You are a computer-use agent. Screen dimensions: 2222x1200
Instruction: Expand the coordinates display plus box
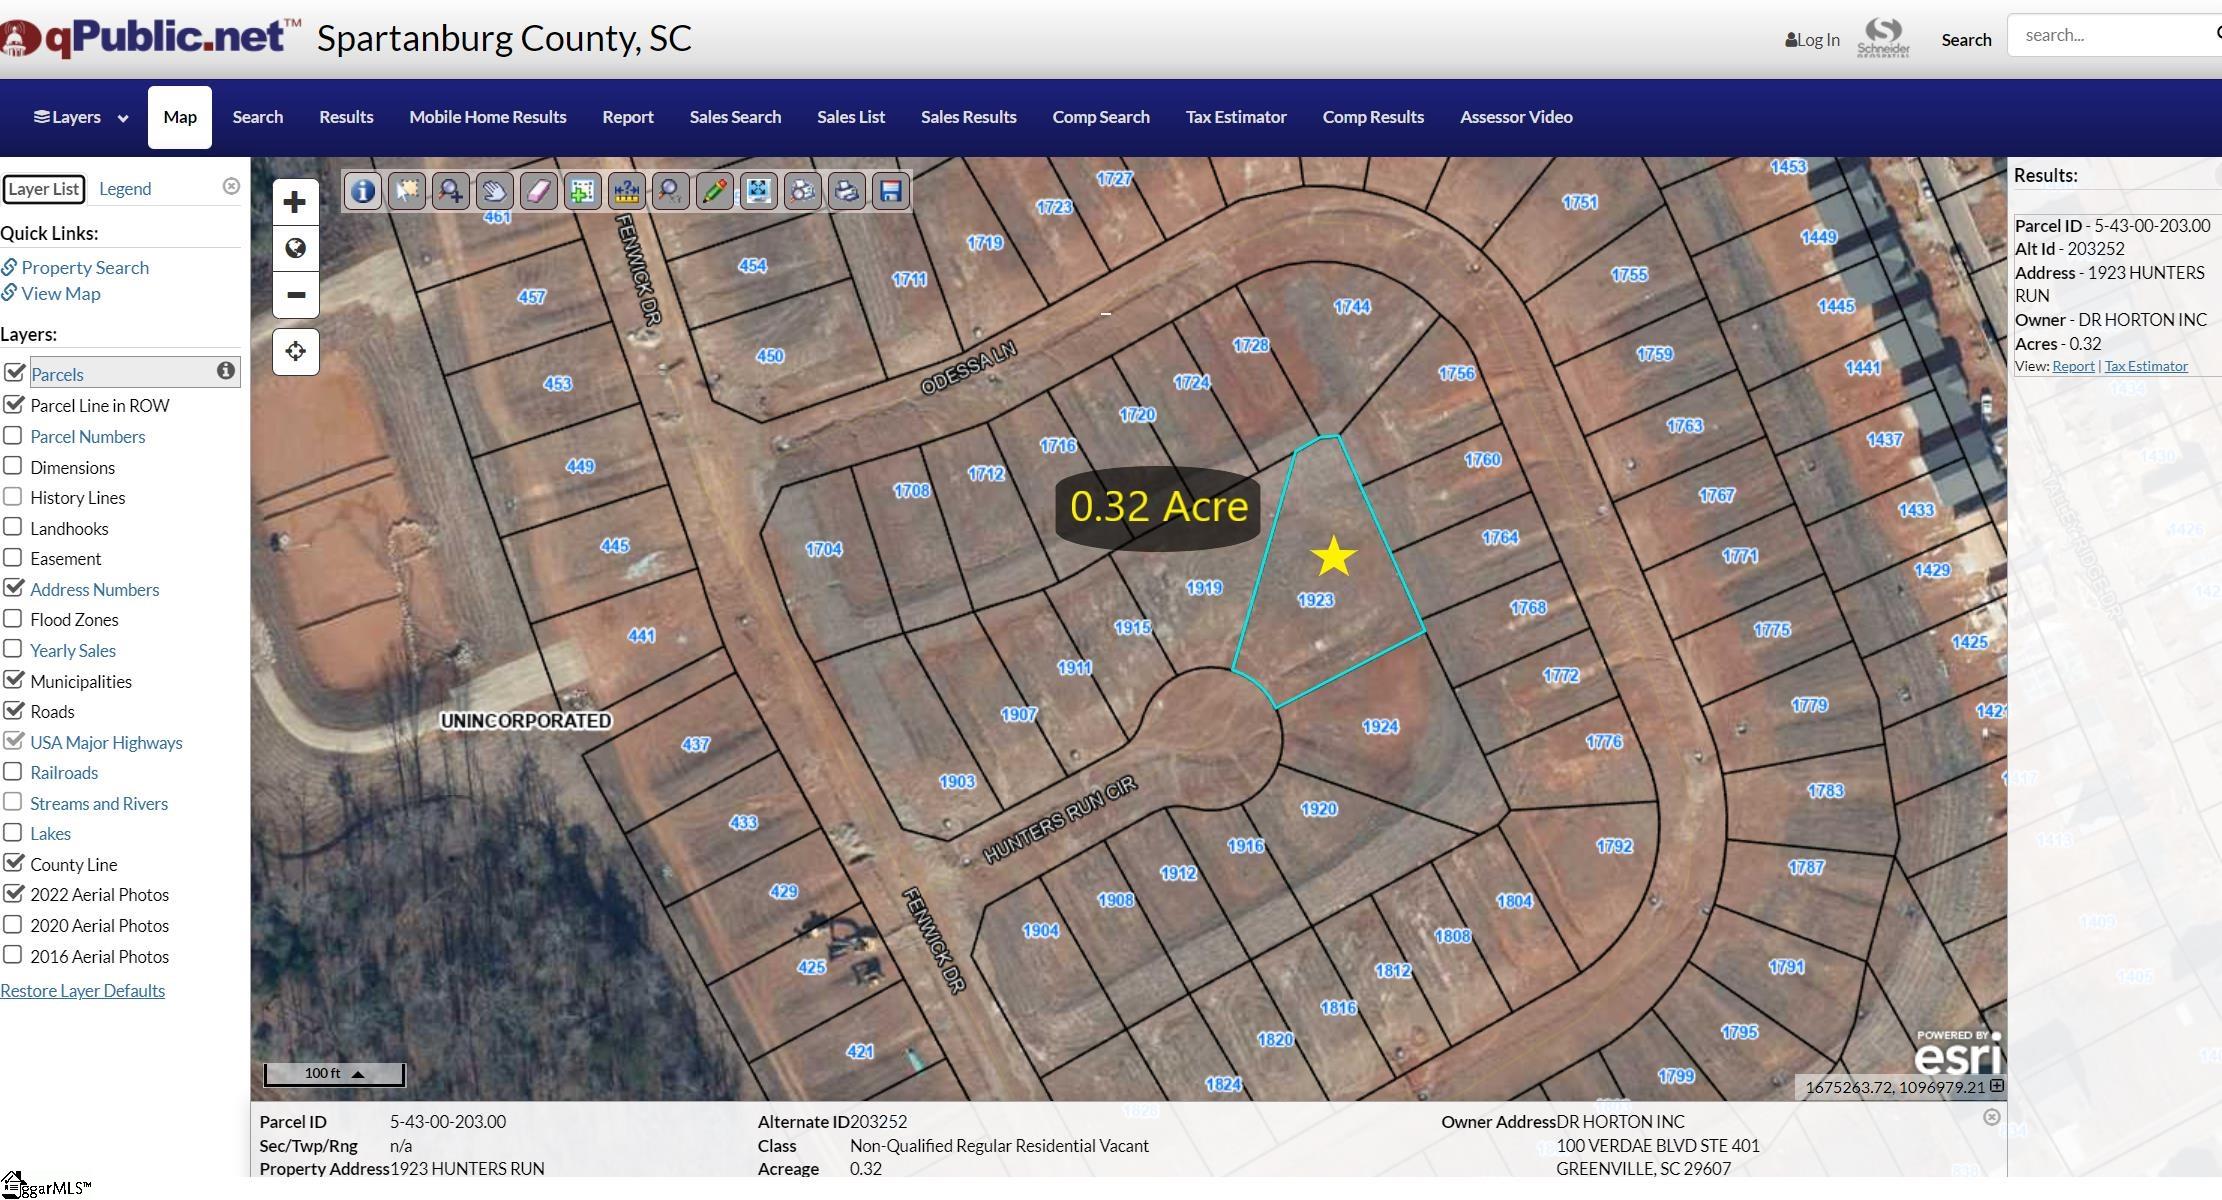tap(1996, 1085)
